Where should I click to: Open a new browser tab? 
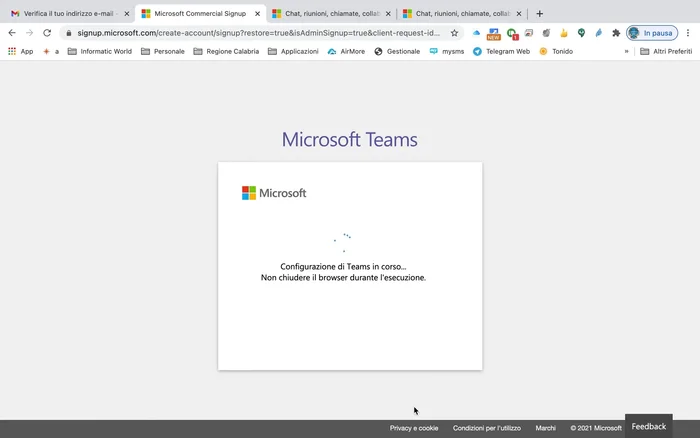(x=539, y=14)
